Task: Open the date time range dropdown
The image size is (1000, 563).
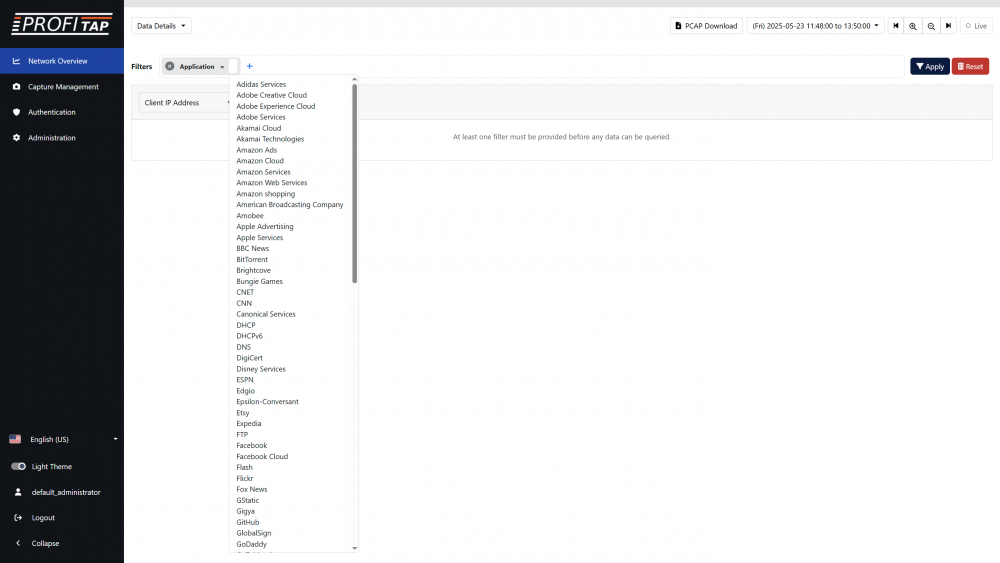Action: 815,26
